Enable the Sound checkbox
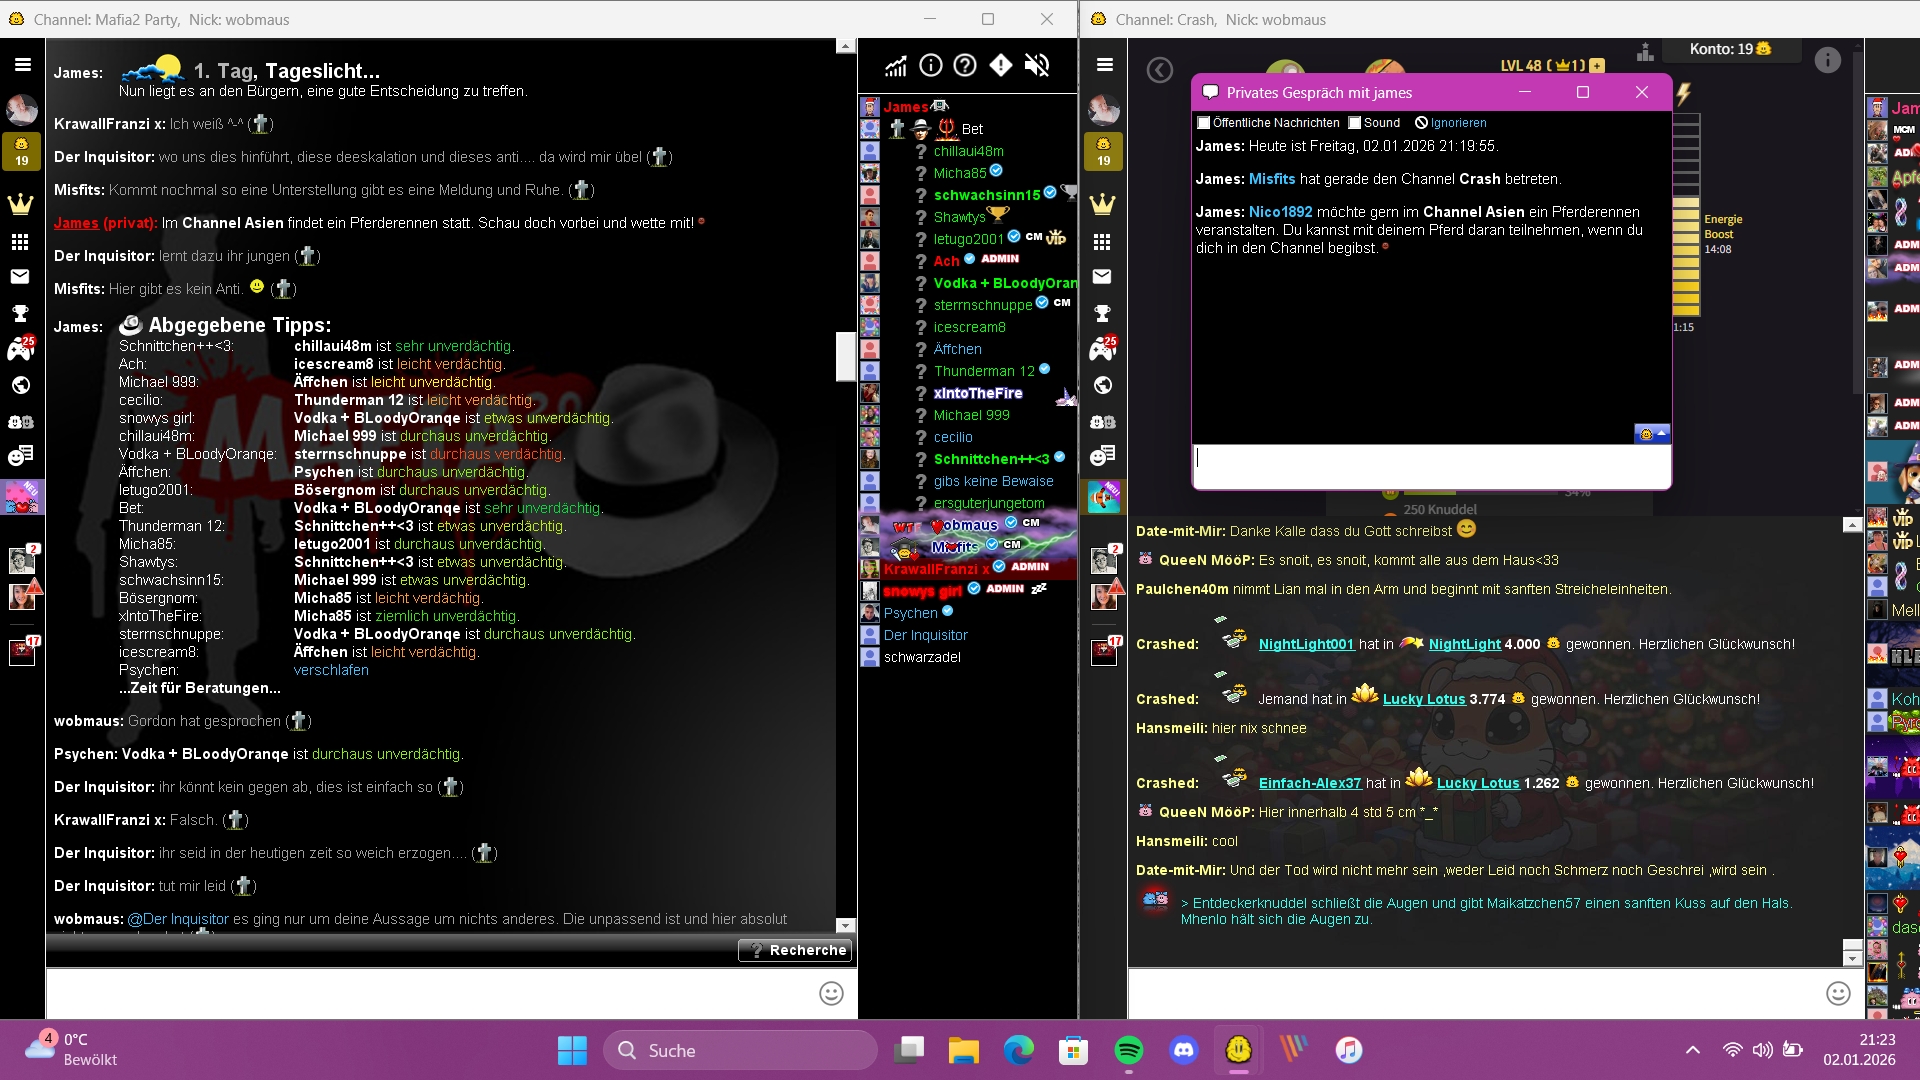Viewport: 1920px width, 1080px height. [1355, 123]
